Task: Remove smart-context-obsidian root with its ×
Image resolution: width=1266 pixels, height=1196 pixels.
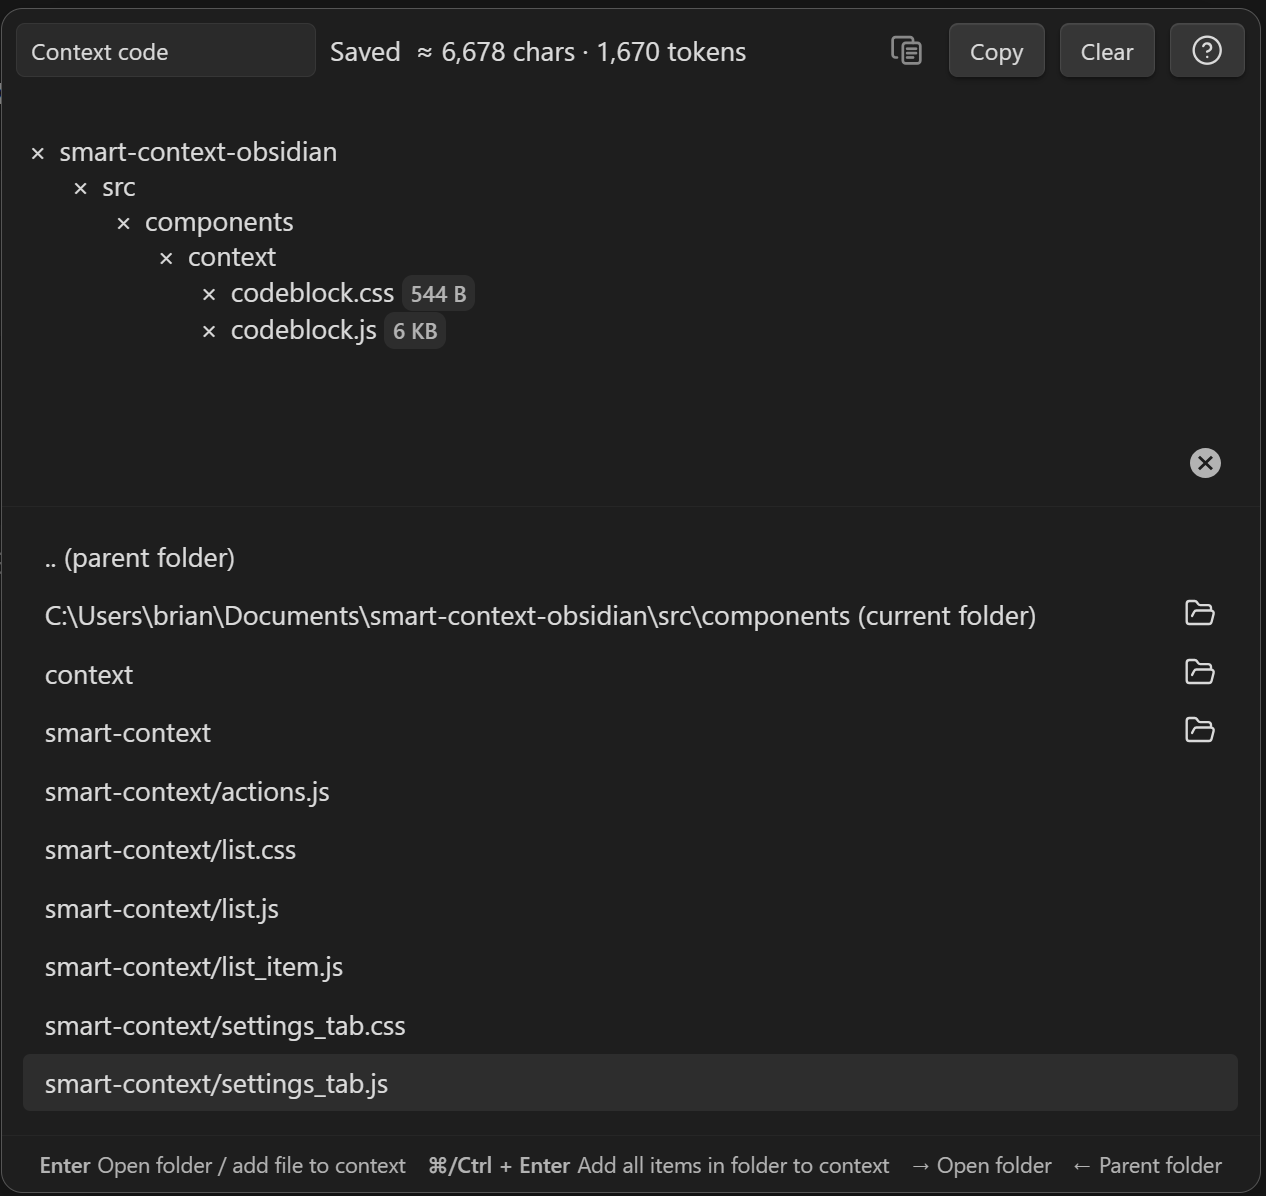Action: click(38, 153)
